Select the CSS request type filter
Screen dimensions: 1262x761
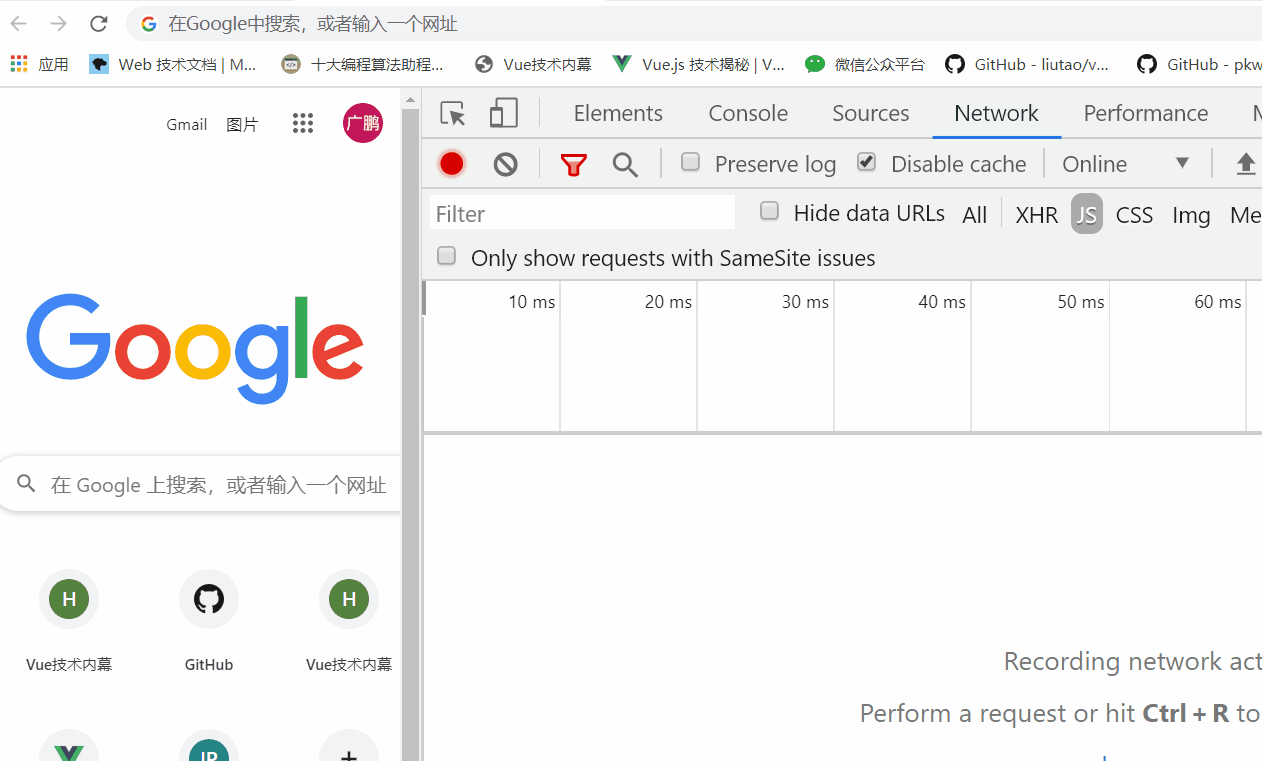pyautogui.click(x=1134, y=214)
